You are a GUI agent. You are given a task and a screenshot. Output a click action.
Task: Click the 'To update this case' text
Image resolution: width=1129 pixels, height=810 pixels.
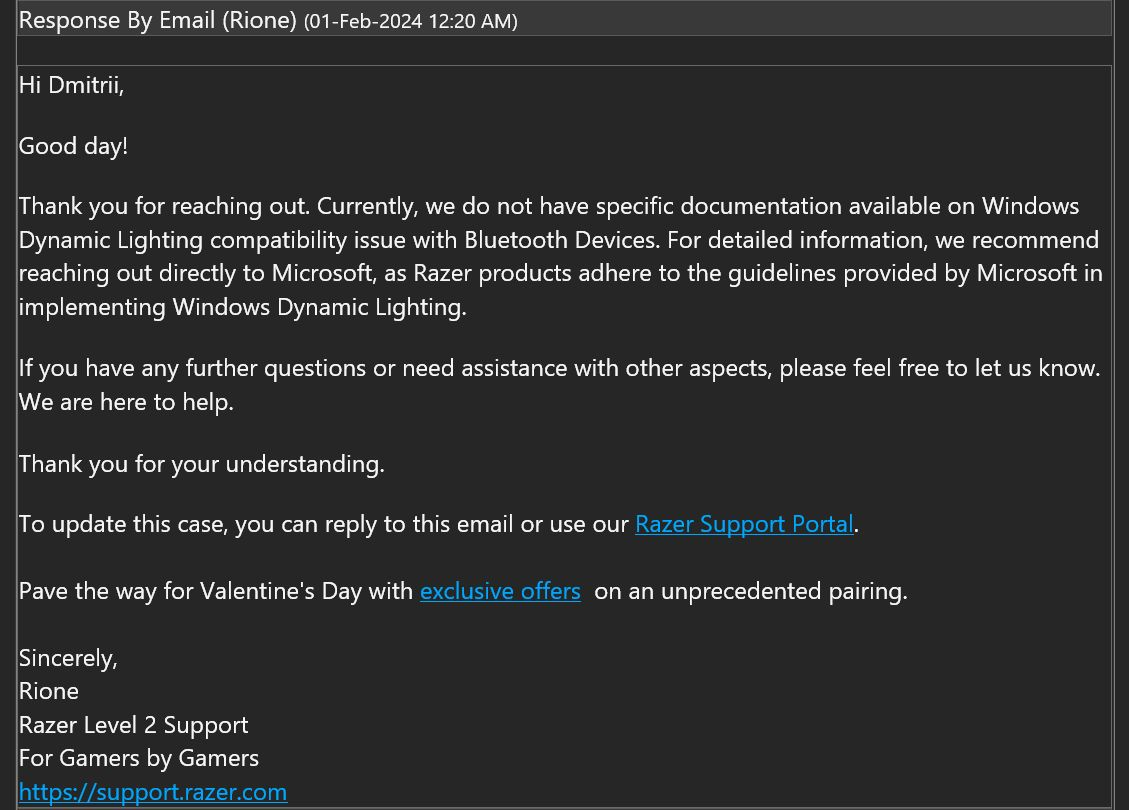123,524
